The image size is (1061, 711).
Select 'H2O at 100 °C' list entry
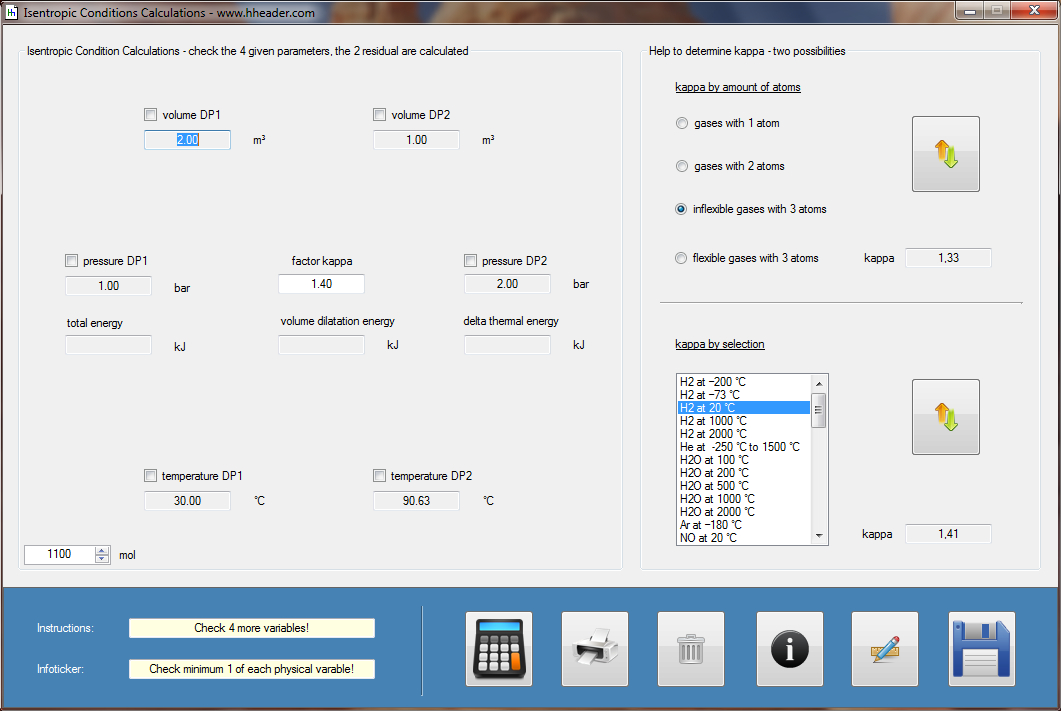point(744,460)
